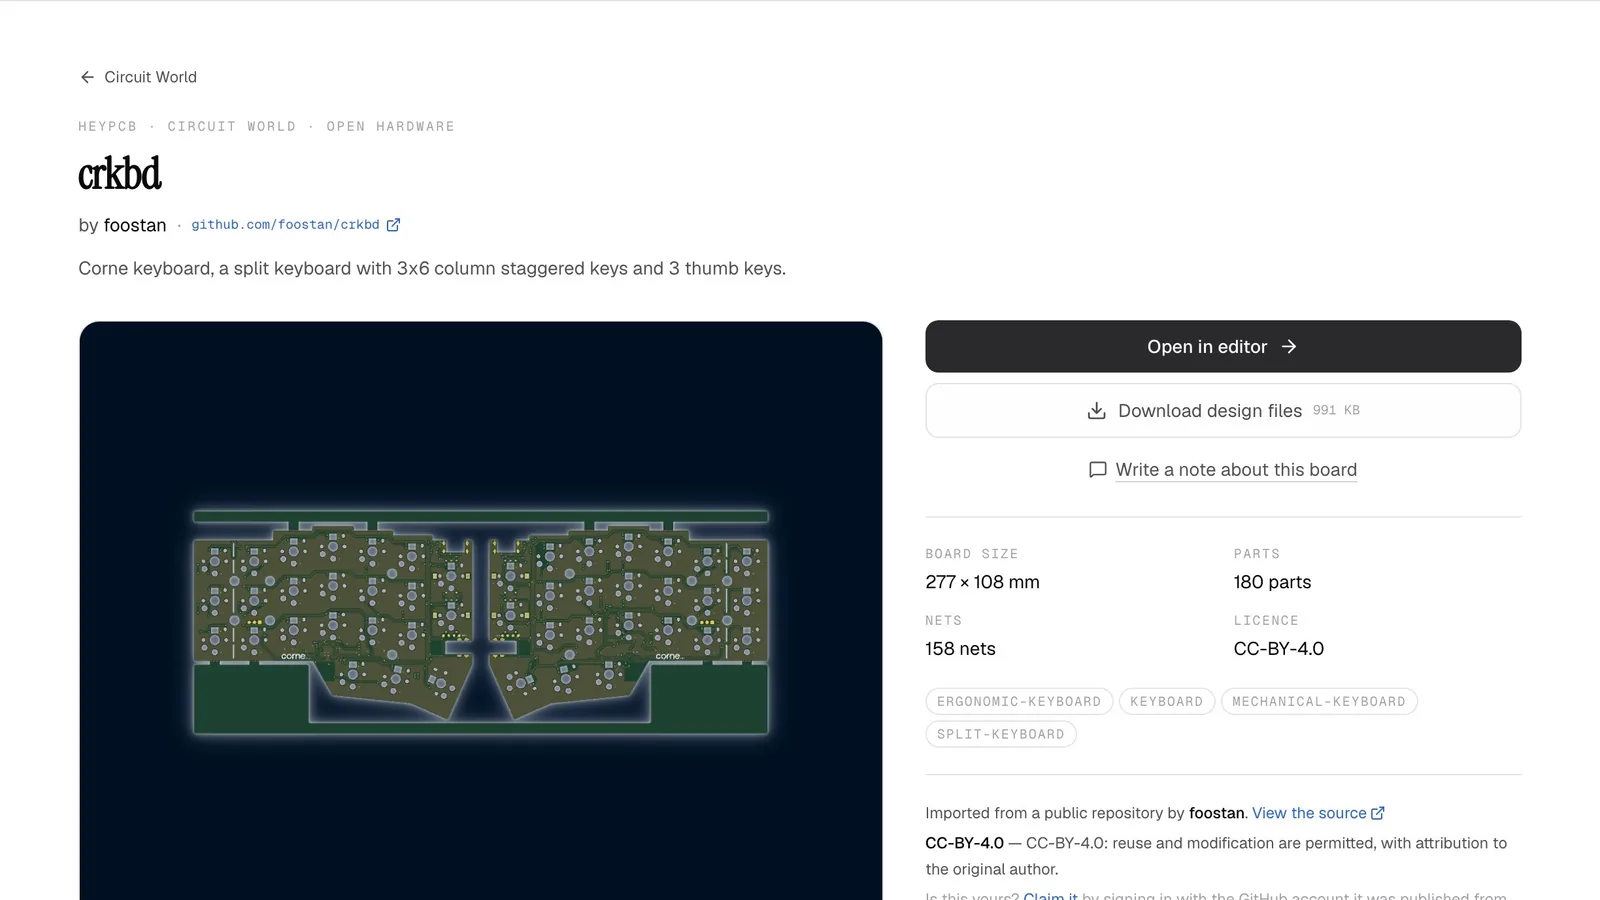Click the 158 nets value
This screenshot has height=900, width=1600.
coord(960,649)
